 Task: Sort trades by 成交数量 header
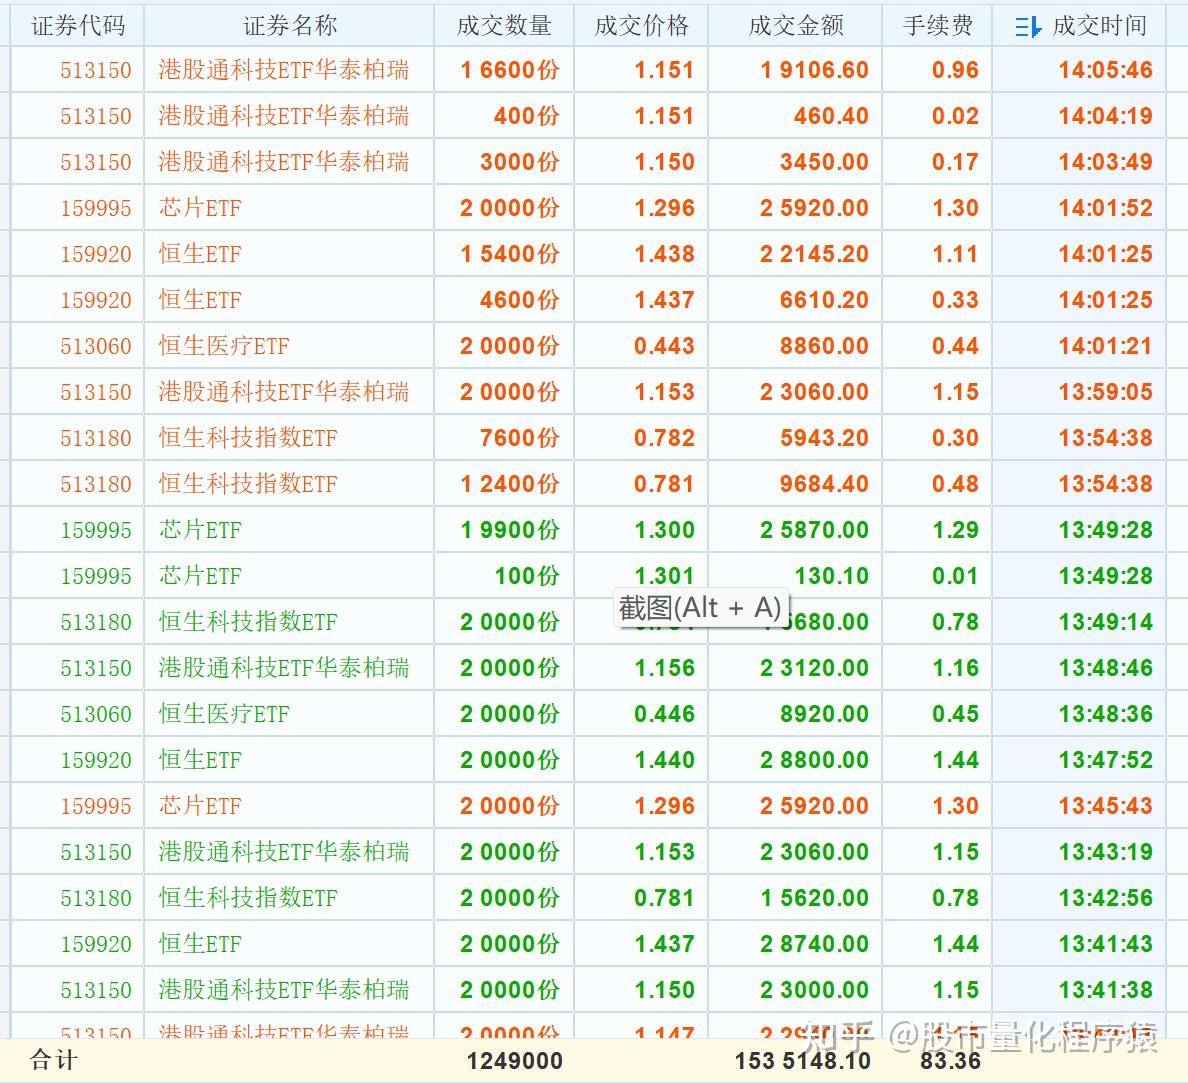pyautogui.click(x=504, y=26)
